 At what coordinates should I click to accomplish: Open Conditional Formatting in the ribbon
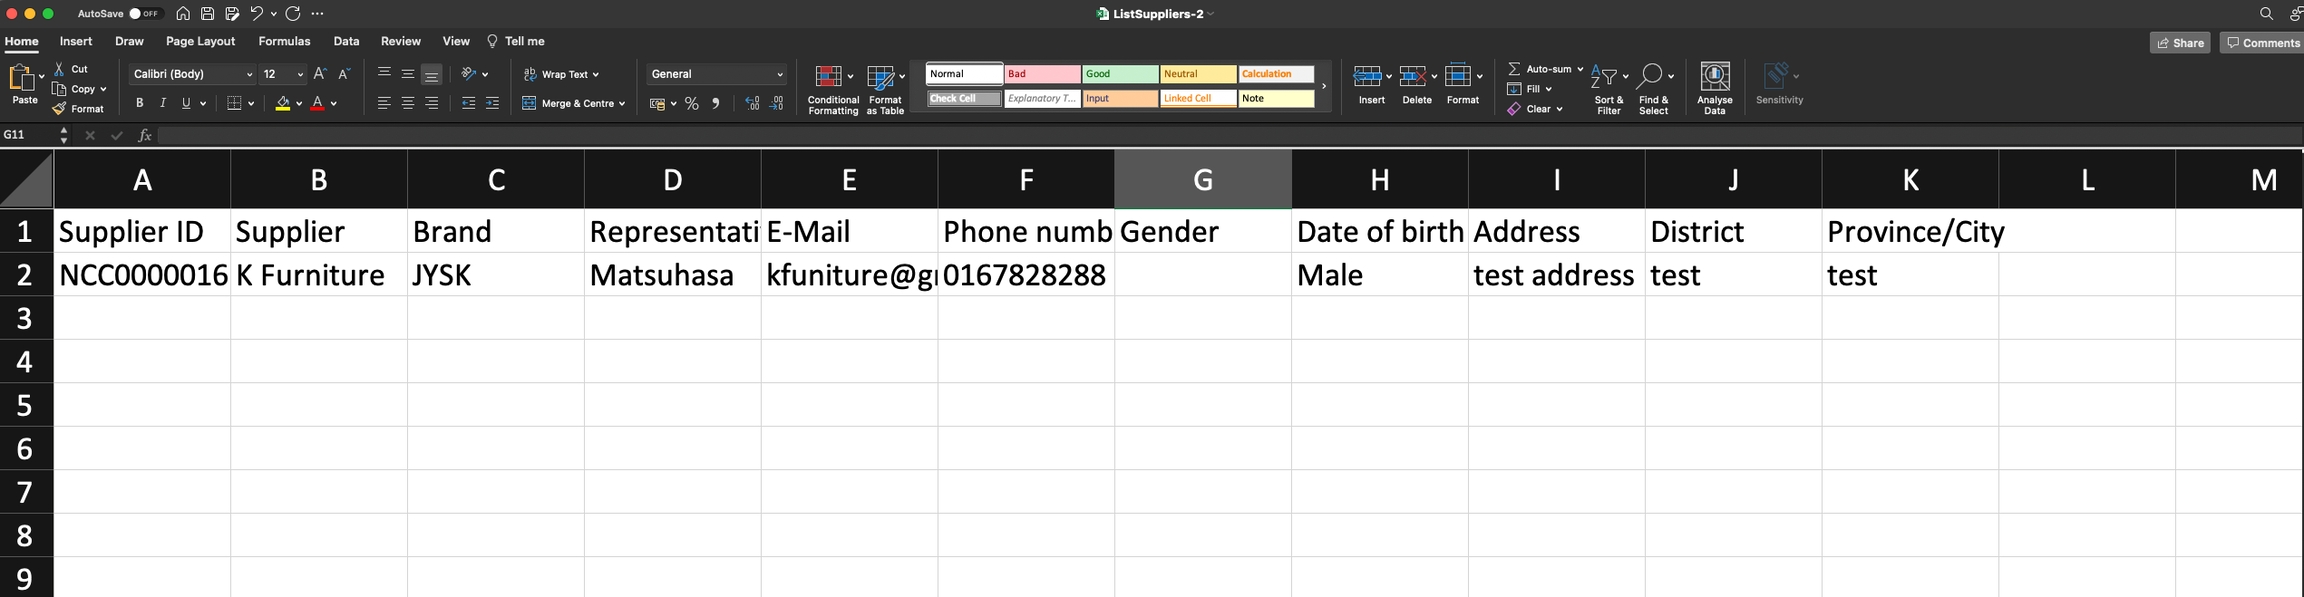click(832, 89)
